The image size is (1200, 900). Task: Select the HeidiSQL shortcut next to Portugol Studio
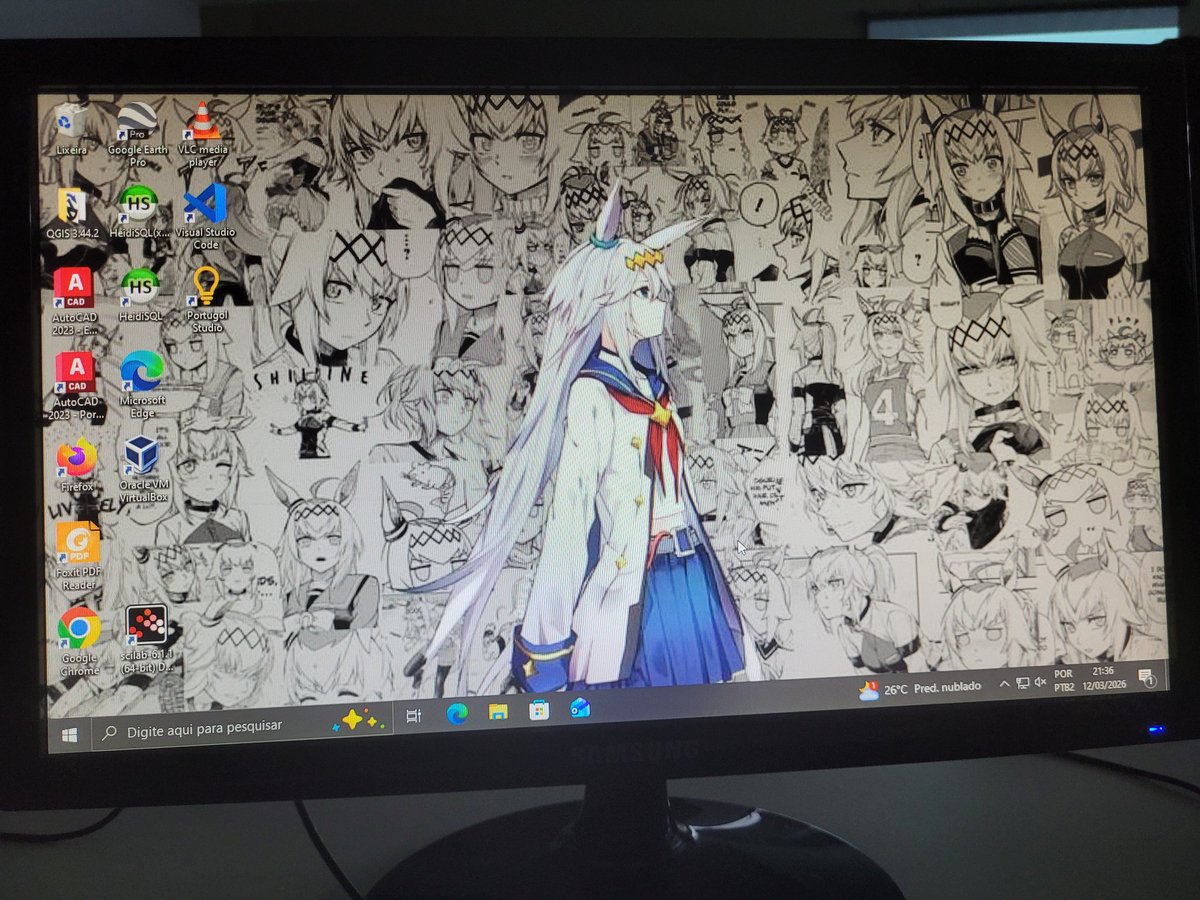pyautogui.click(x=140, y=294)
